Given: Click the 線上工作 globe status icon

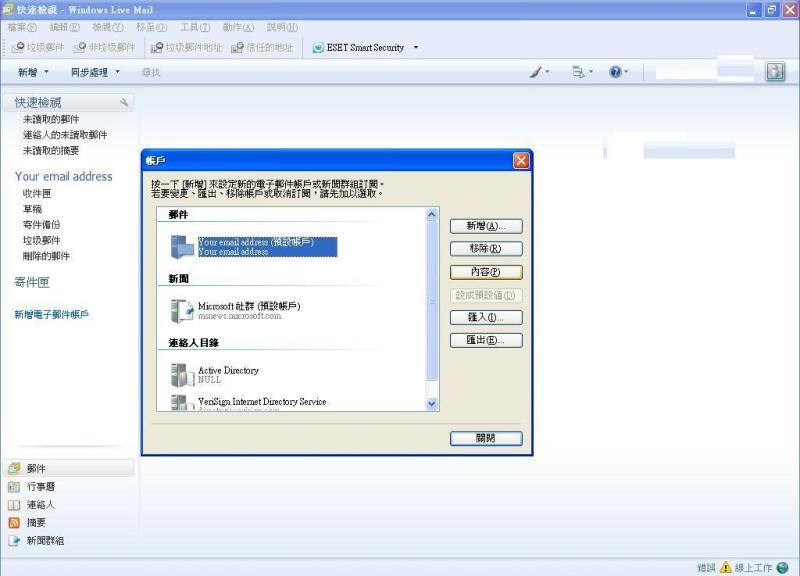Looking at the screenshot, I should pos(782,568).
